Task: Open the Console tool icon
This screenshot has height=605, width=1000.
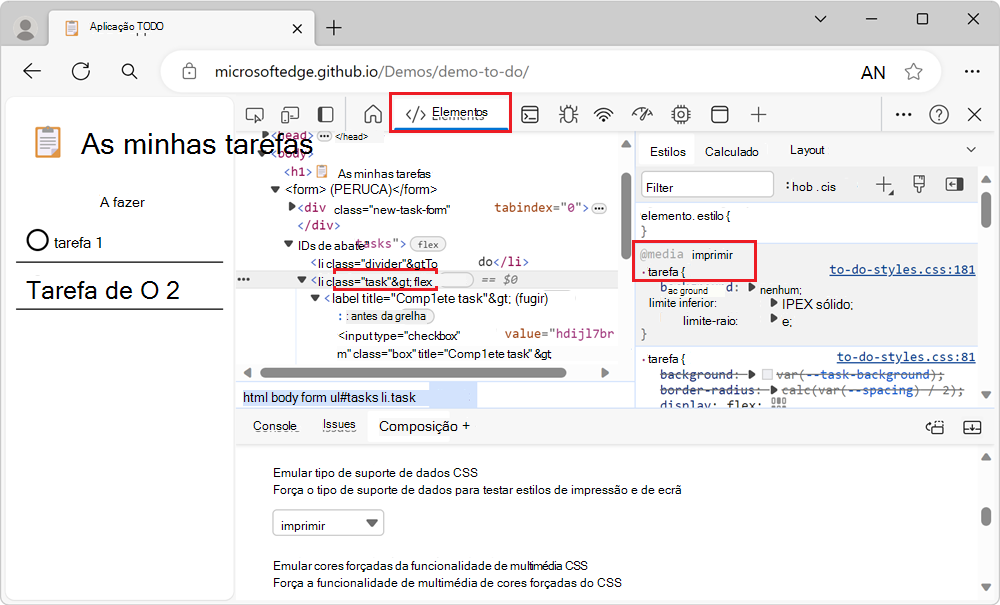Action: [x=530, y=115]
